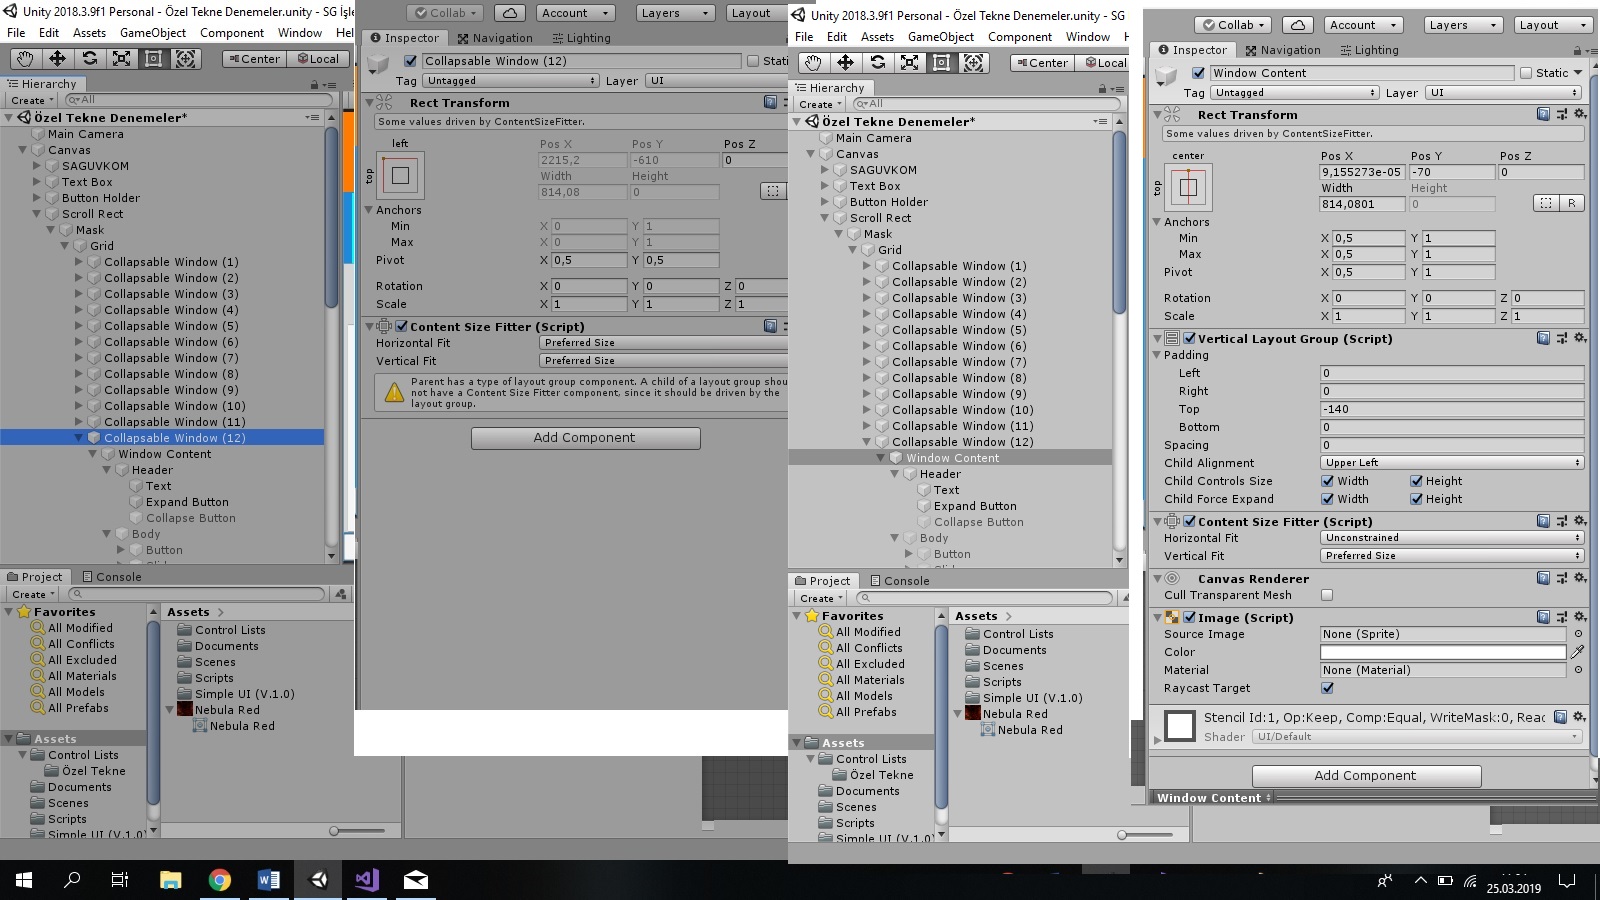The height and width of the screenshot is (900, 1600).
Task: Open the Image (Script) preset selector icon
Action: (1561, 617)
